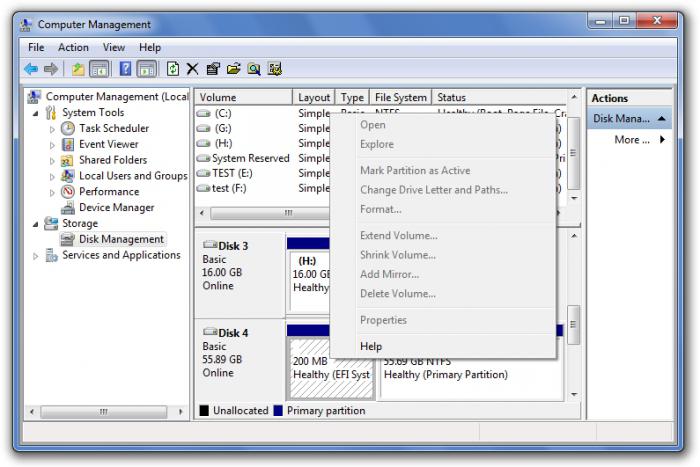The image size is (700, 467).
Task: Click the Task Scheduler clock icon
Action: 67,128
